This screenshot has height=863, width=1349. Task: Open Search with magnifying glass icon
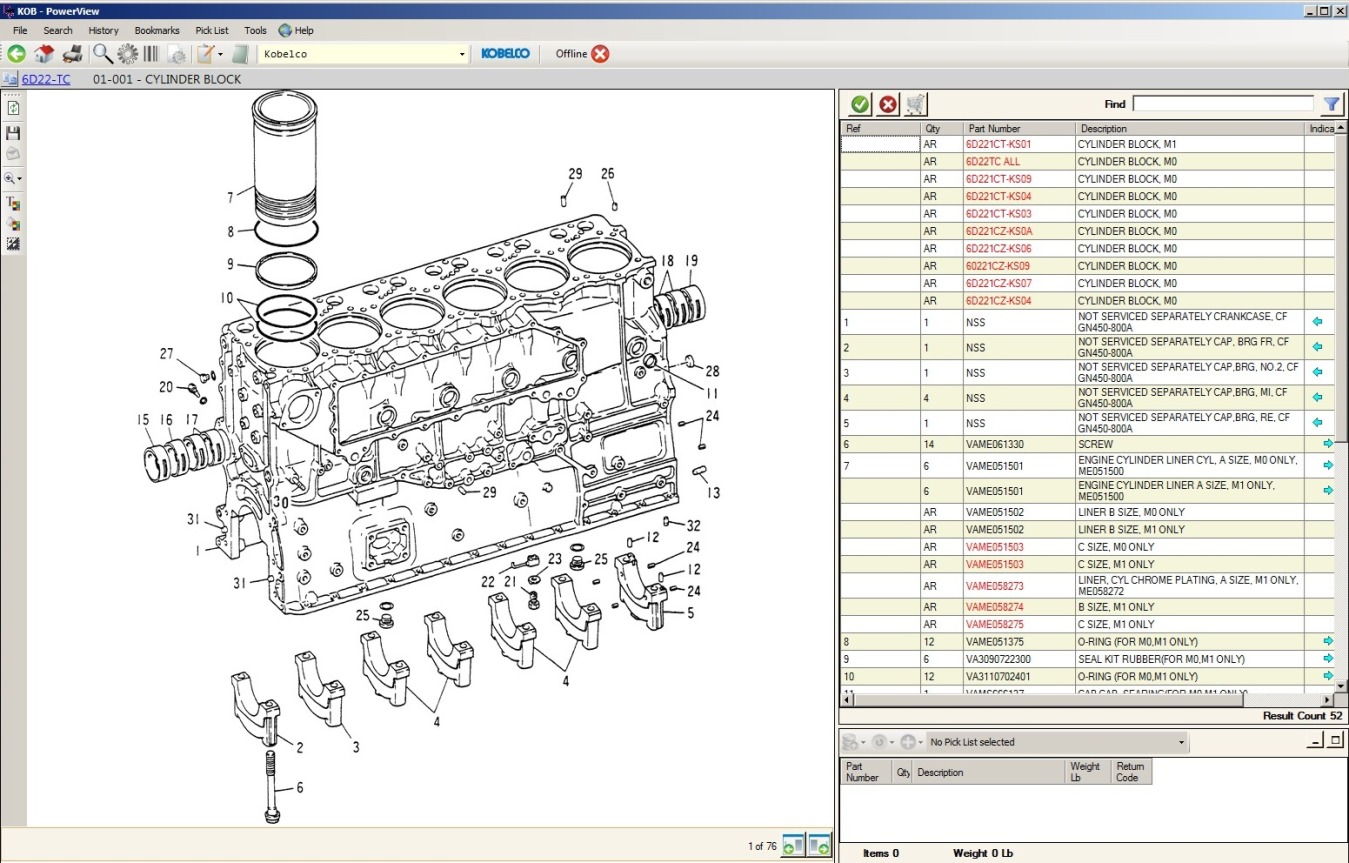[x=103, y=54]
